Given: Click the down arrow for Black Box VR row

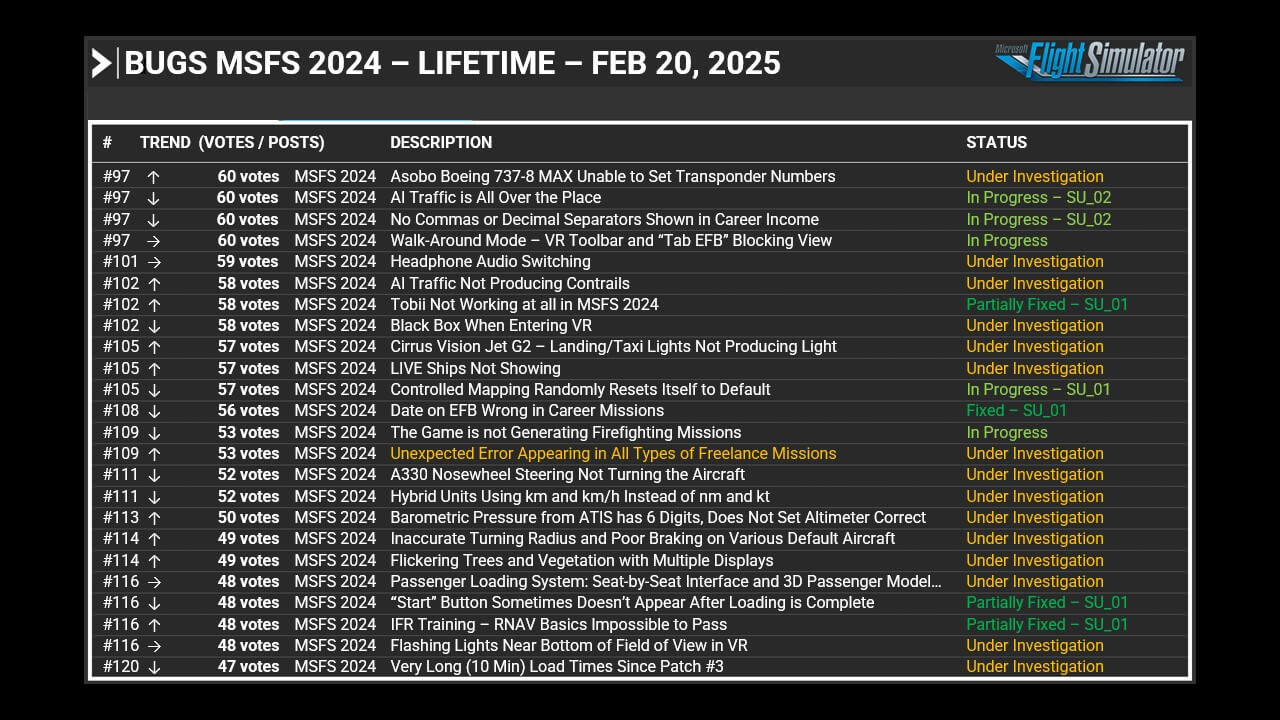Looking at the screenshot, I should [153, 326].
